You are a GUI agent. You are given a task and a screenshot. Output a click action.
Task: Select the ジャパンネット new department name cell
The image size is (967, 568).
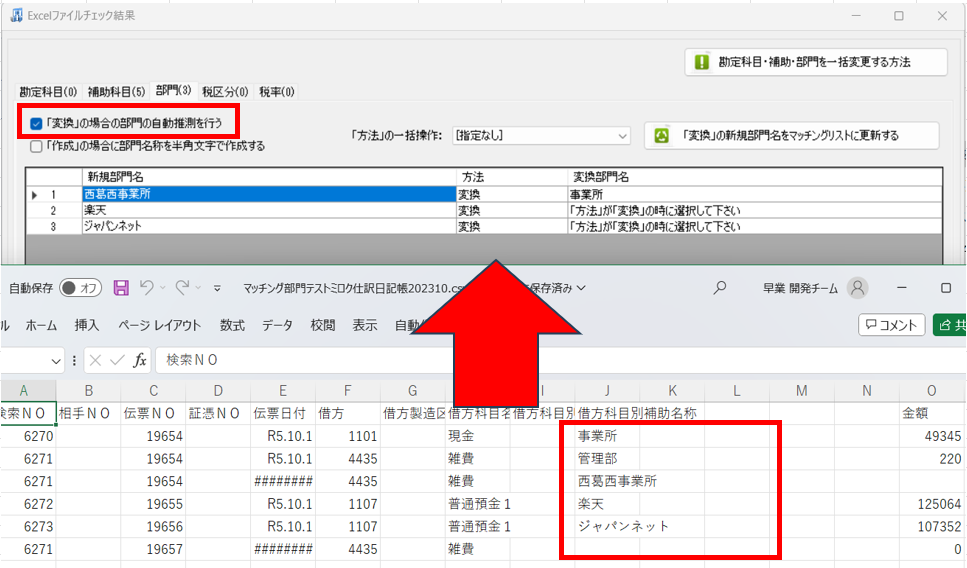(269, 226)
